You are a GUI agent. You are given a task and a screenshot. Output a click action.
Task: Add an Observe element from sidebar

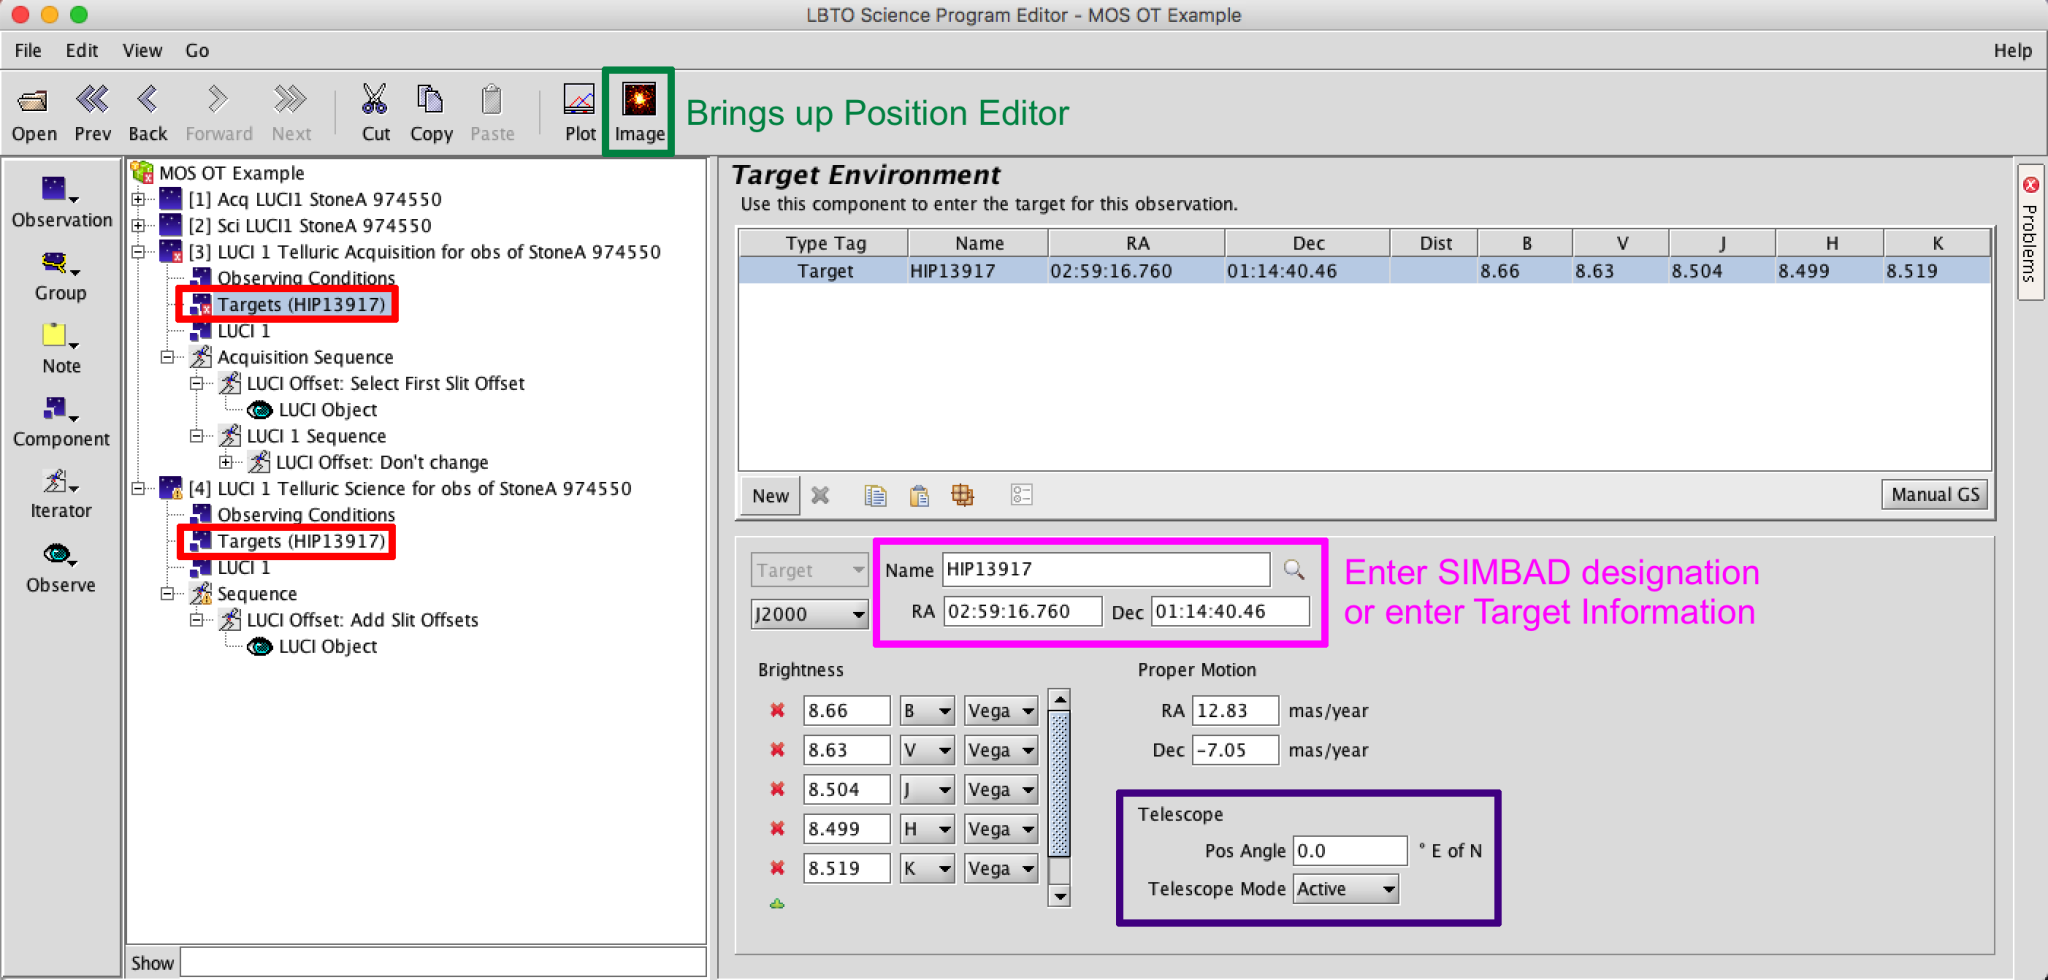click(61, 567)
